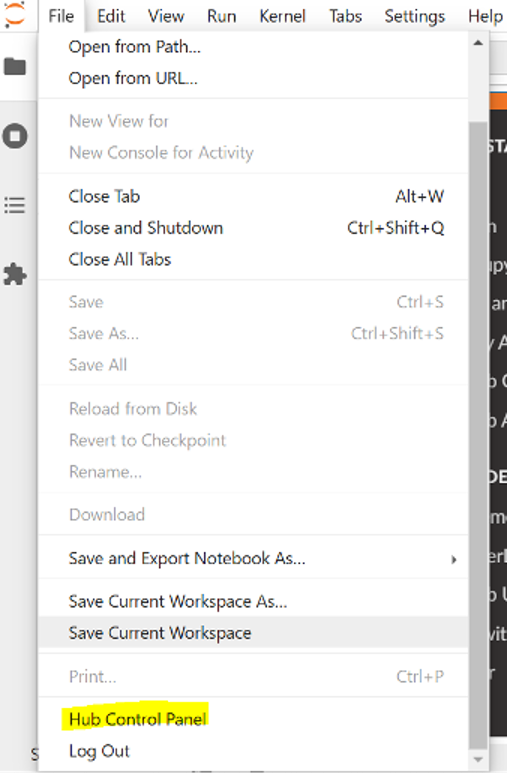Image resolution: width=508 pixels, height=774 pixels.
Task: Open the Settings menu
Action: pos(415,16)
